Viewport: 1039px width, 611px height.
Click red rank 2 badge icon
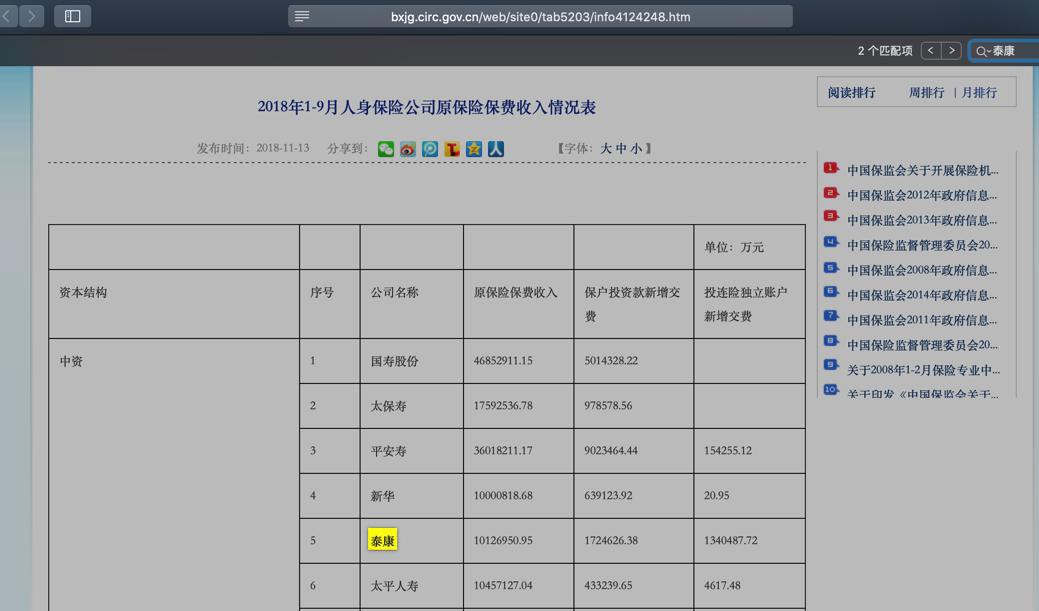coord(831,193)
